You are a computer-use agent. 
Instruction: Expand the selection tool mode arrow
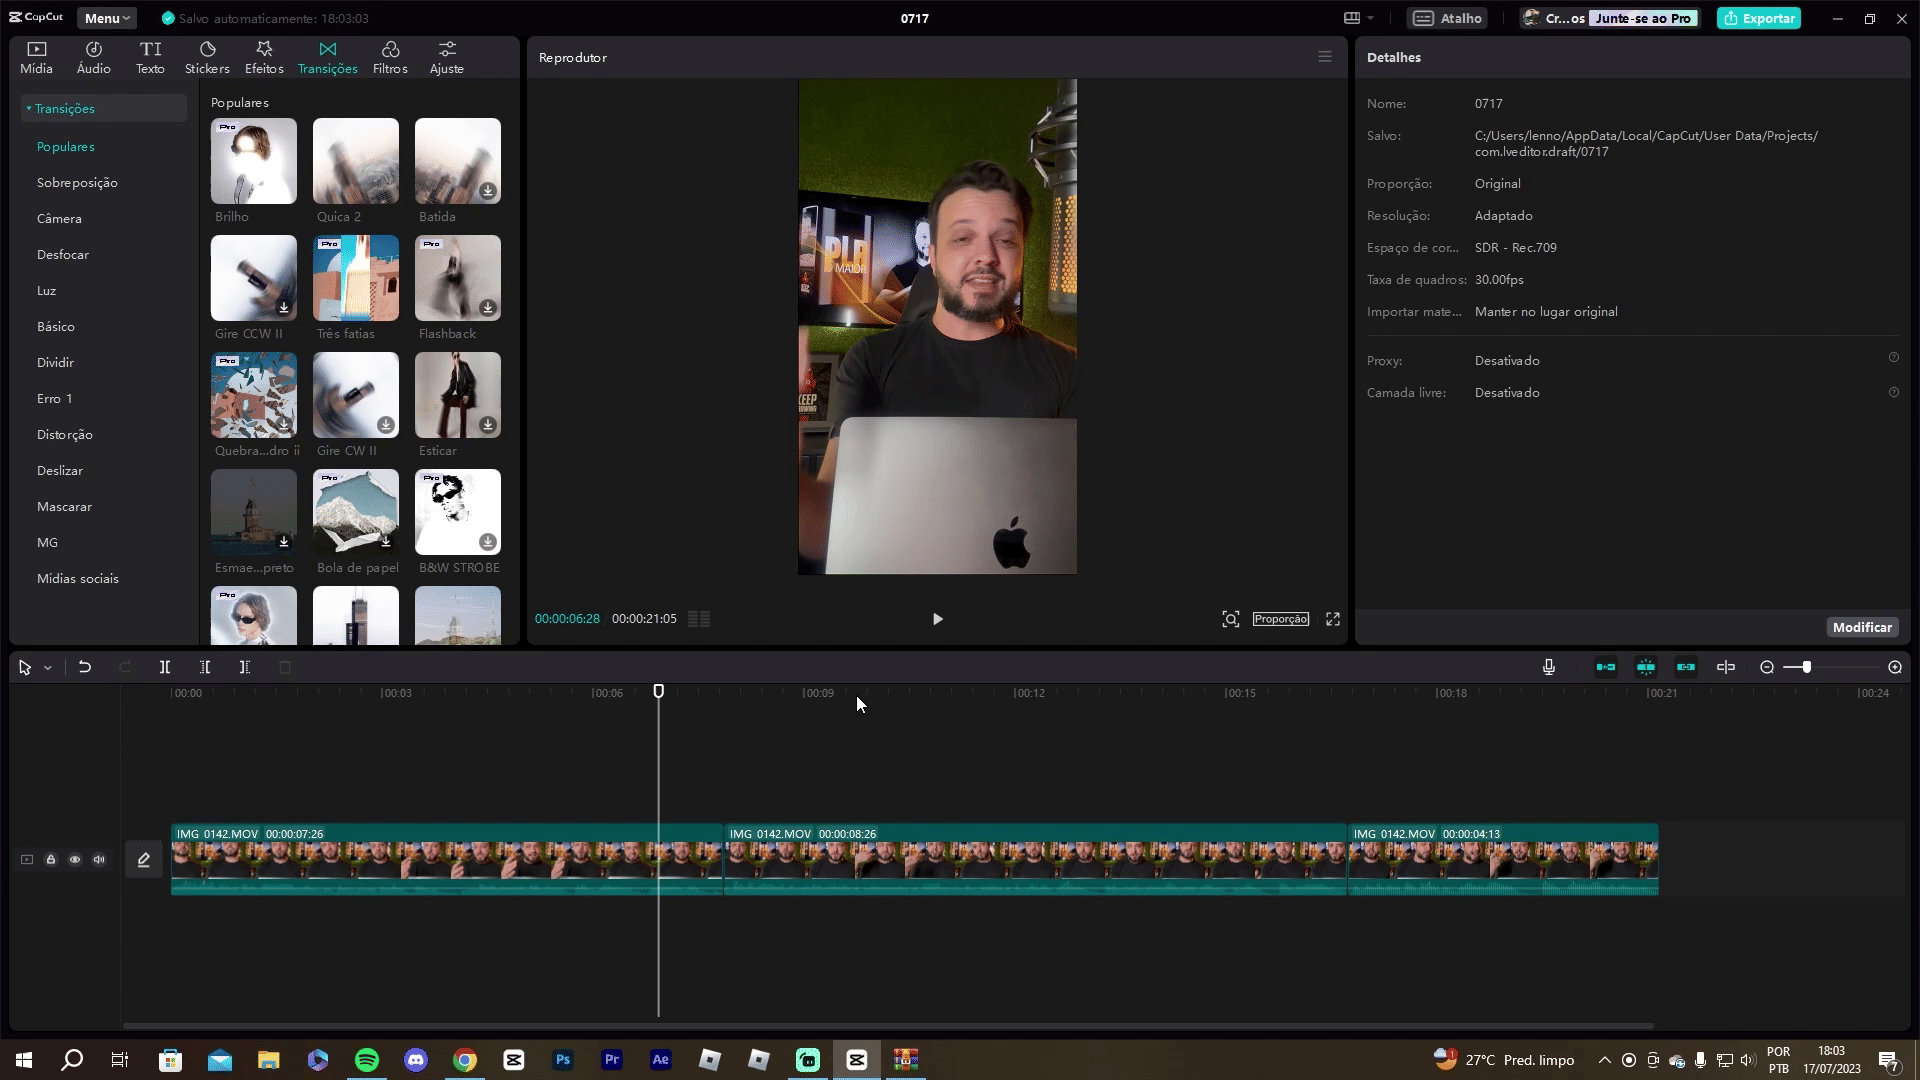[48, 668]
